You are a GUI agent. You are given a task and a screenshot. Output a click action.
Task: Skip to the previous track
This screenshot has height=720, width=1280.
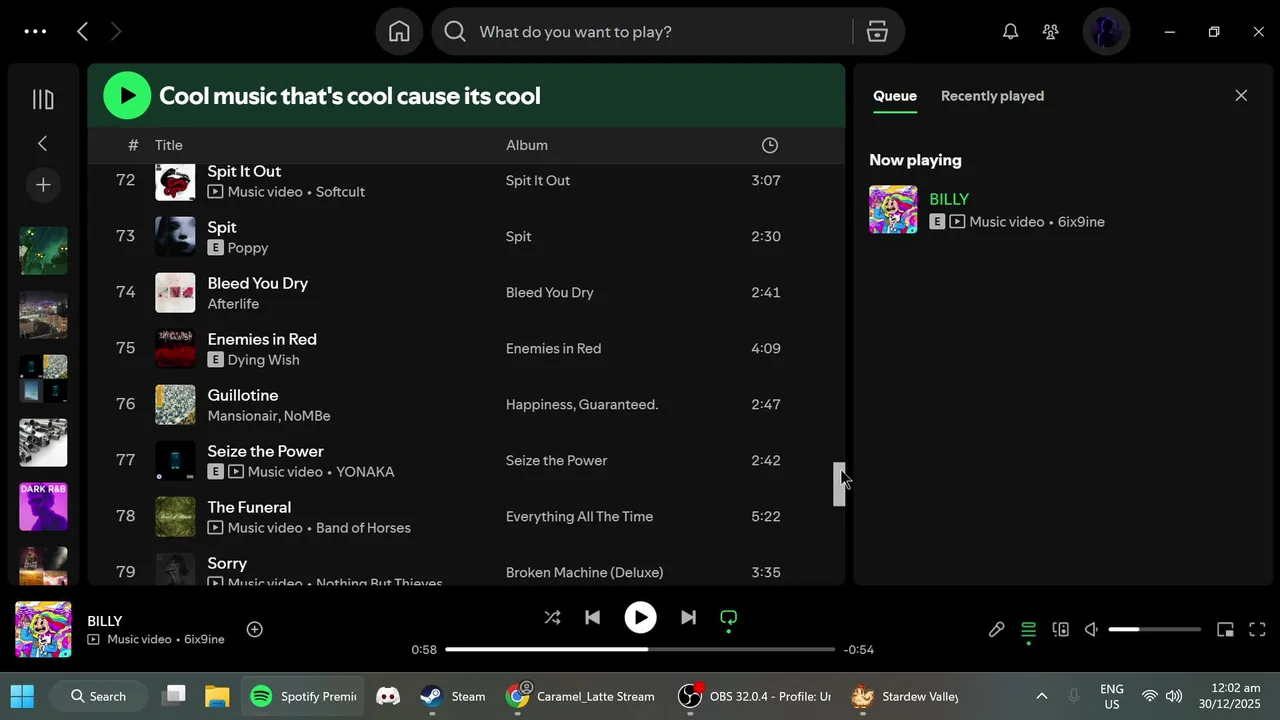[592, 618]
